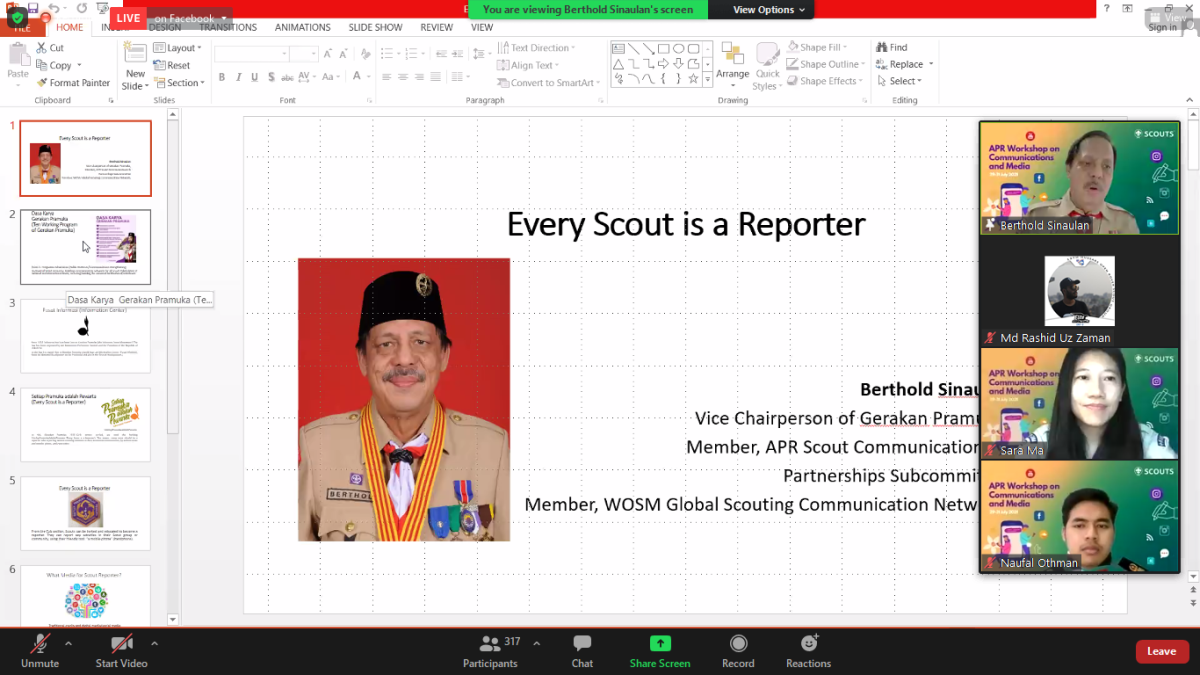Click the Reset slide button

click(x=172, y=65)
